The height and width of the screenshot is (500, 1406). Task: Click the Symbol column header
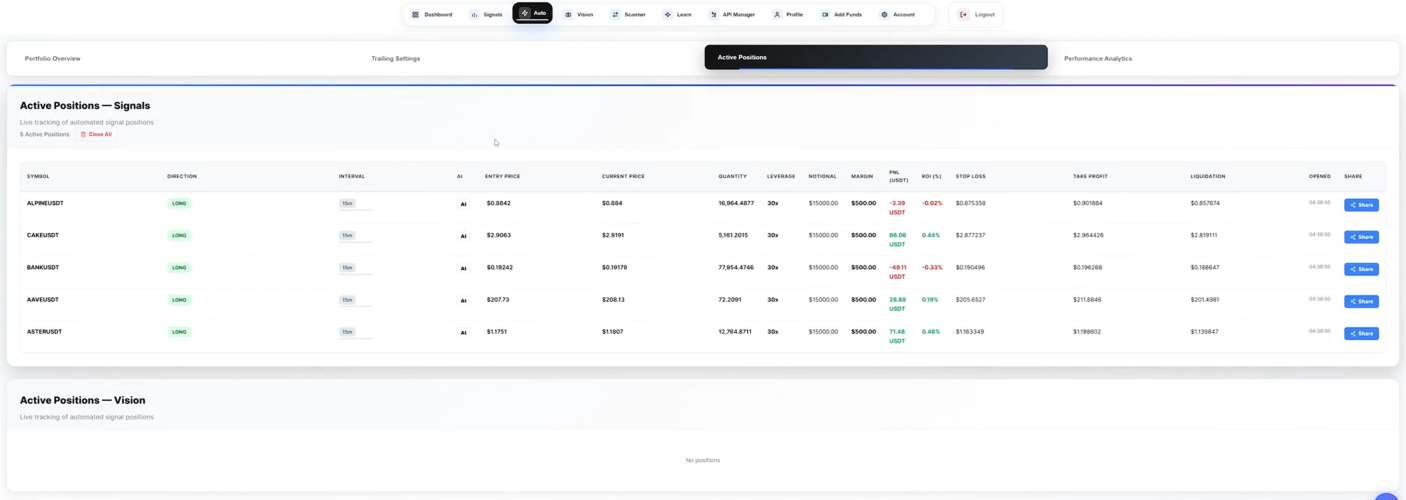pyautogui.click(x=38, y=176)
